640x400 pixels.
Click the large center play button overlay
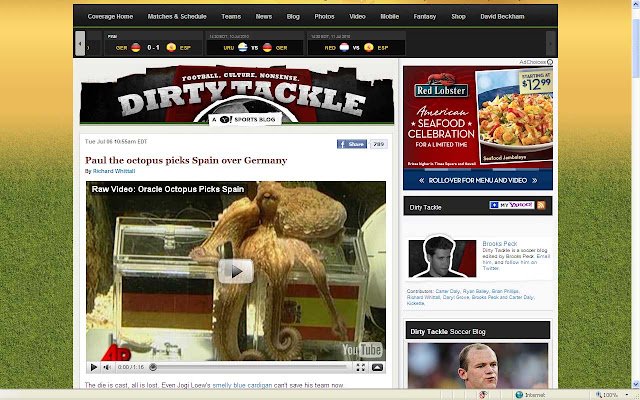236,271
